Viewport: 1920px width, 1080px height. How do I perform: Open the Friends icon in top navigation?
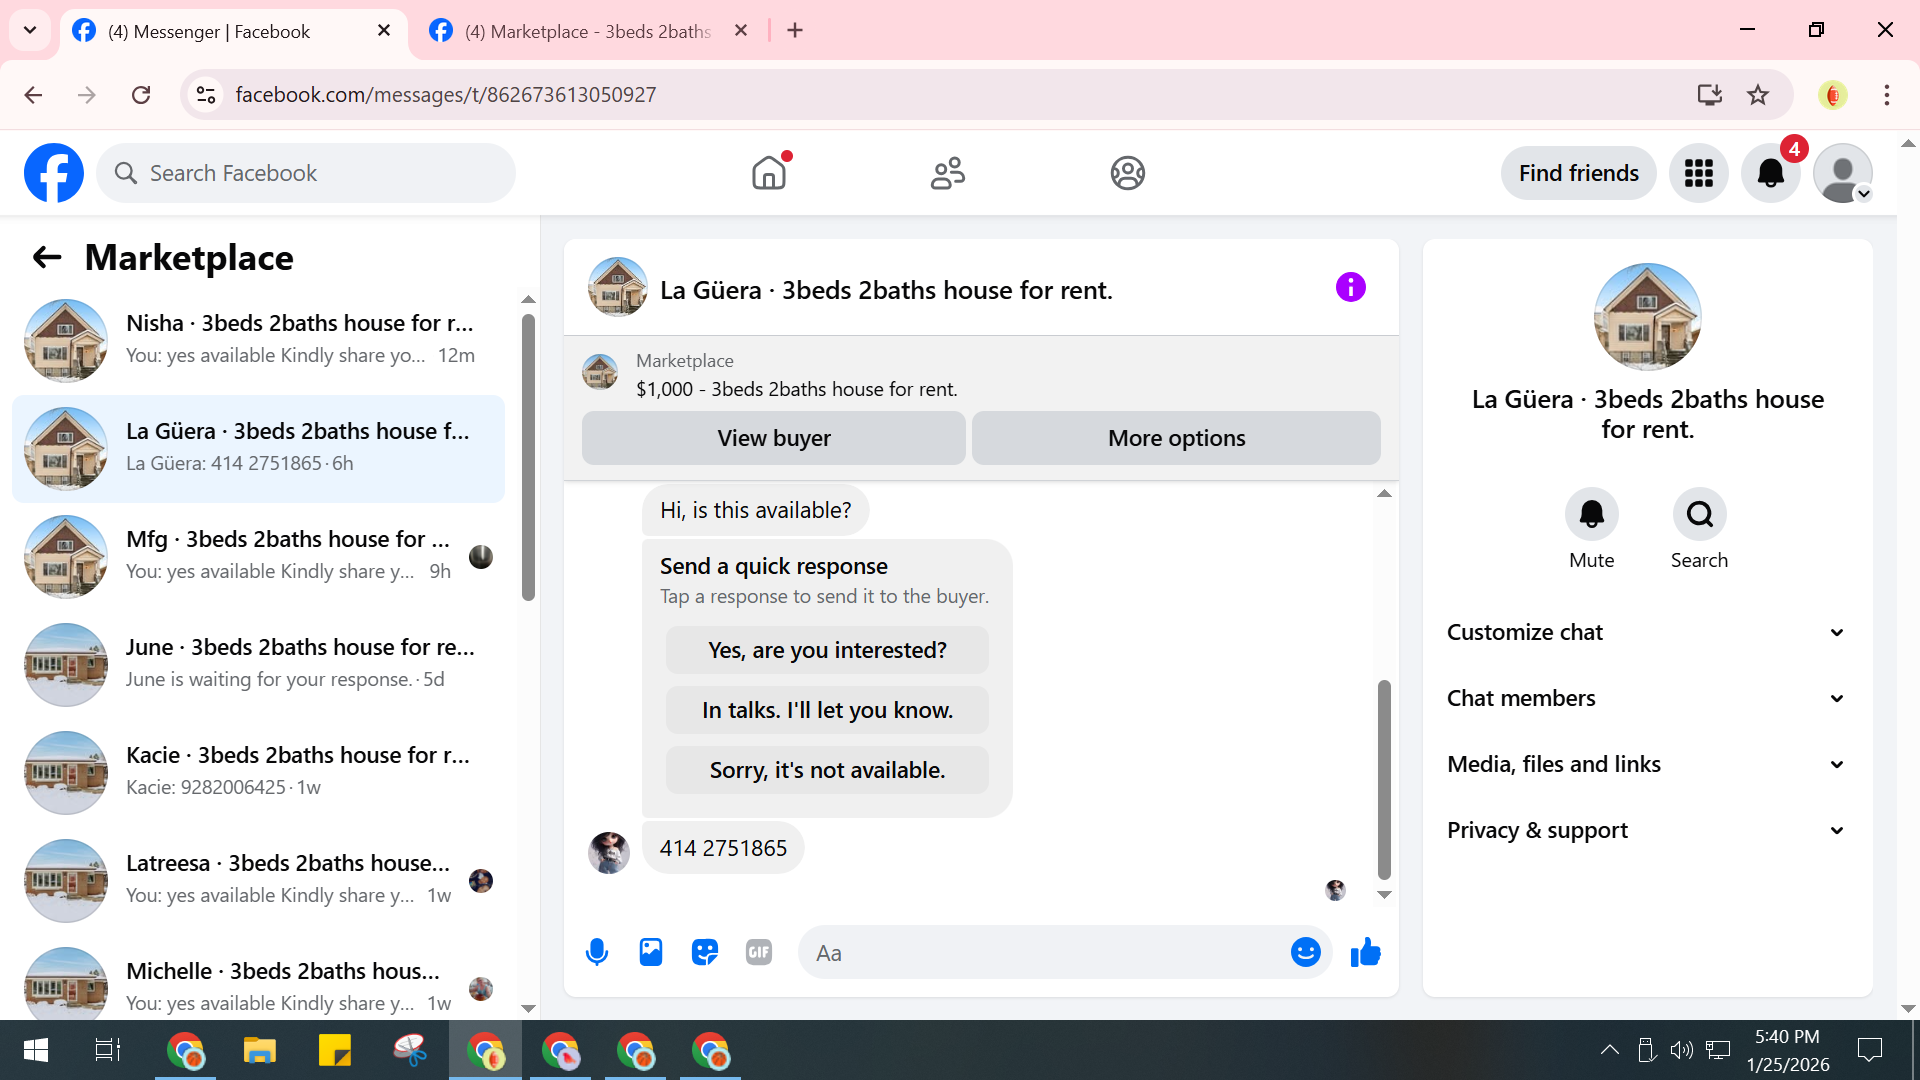click(x=948, y=173)
